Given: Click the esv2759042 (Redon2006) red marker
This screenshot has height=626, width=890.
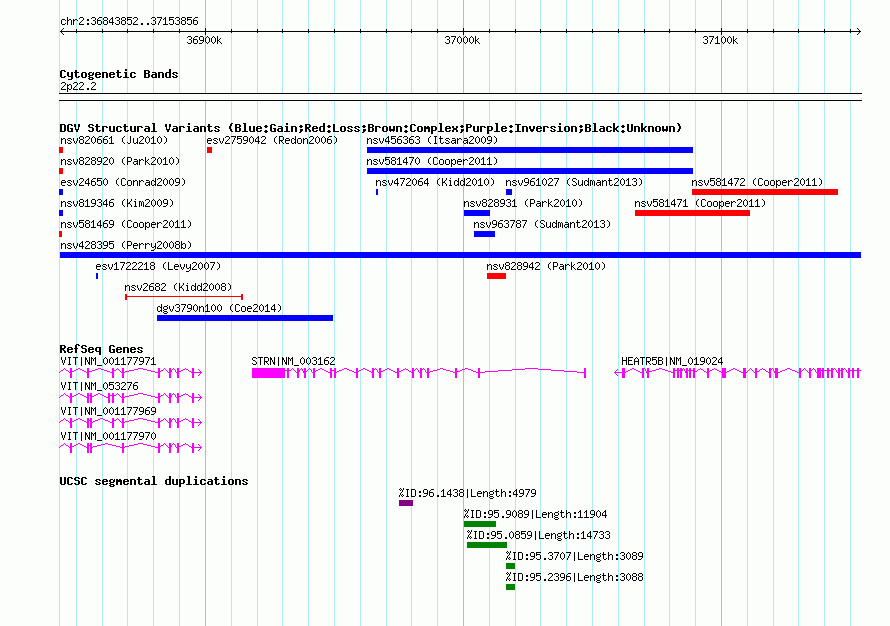Looking at the screenshot, I should pyautogui.click(x=209, y=150).
